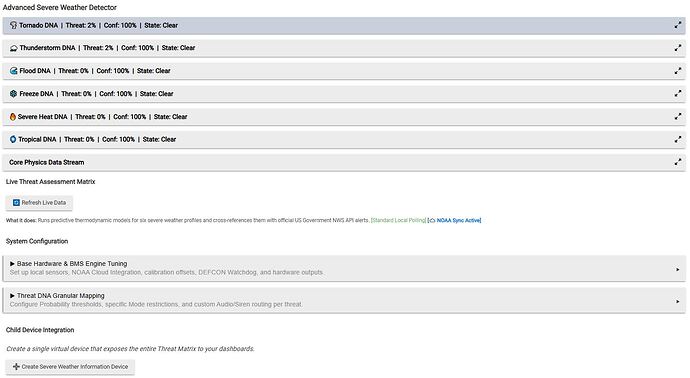Image resolution: width=690 pixels, height=378 pixels.
Task: Create Severe Weather Information Device
Action: point(70,367)
